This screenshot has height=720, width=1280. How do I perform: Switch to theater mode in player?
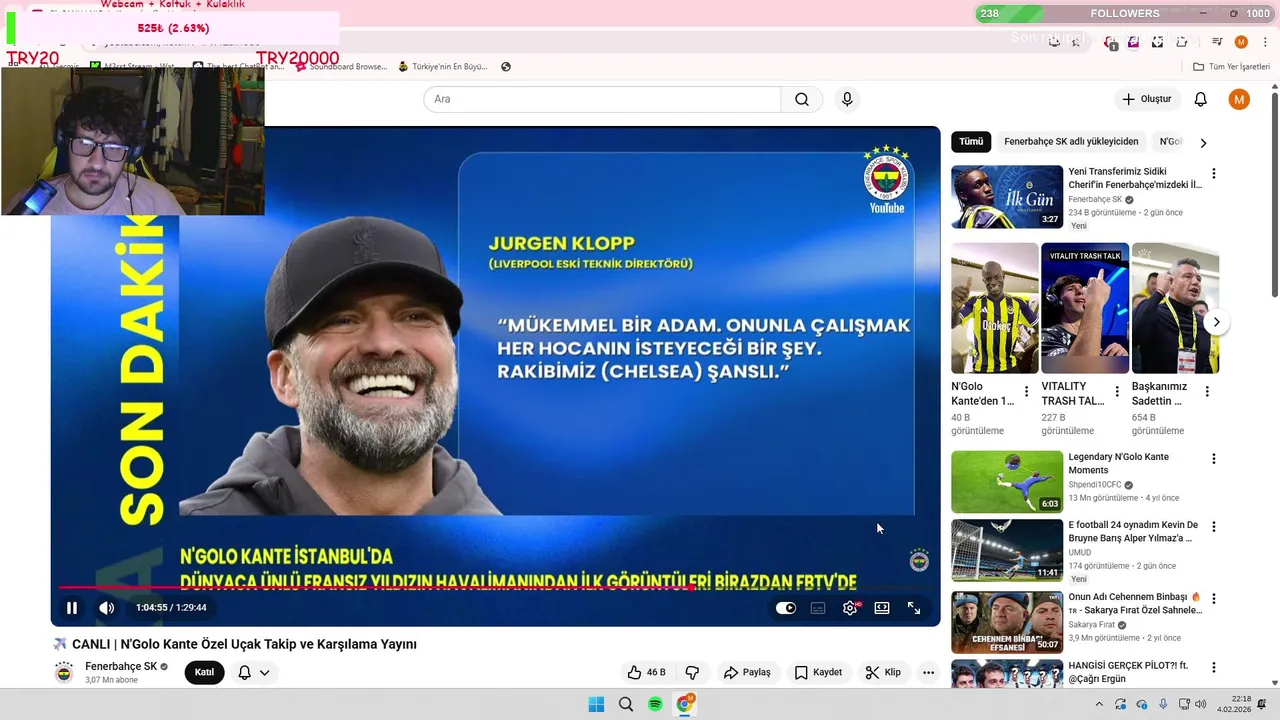tap(882, 608)
